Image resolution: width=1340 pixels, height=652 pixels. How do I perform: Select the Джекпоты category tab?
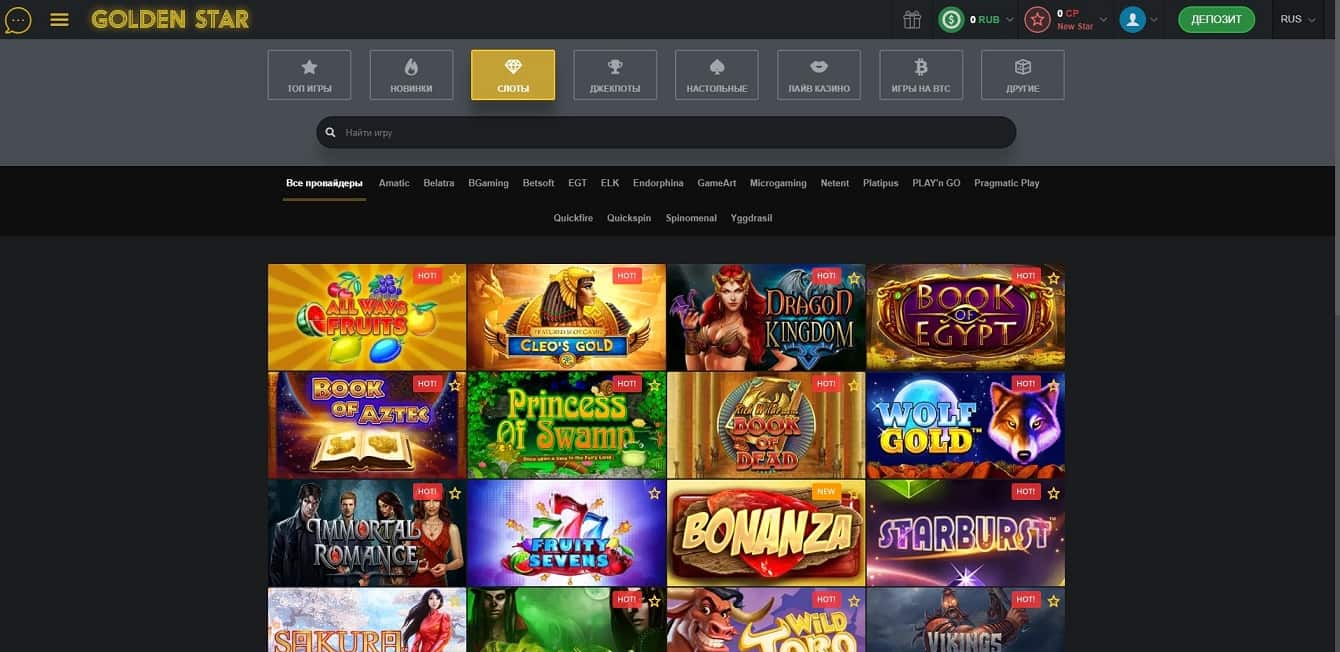(x=615, y=75)
